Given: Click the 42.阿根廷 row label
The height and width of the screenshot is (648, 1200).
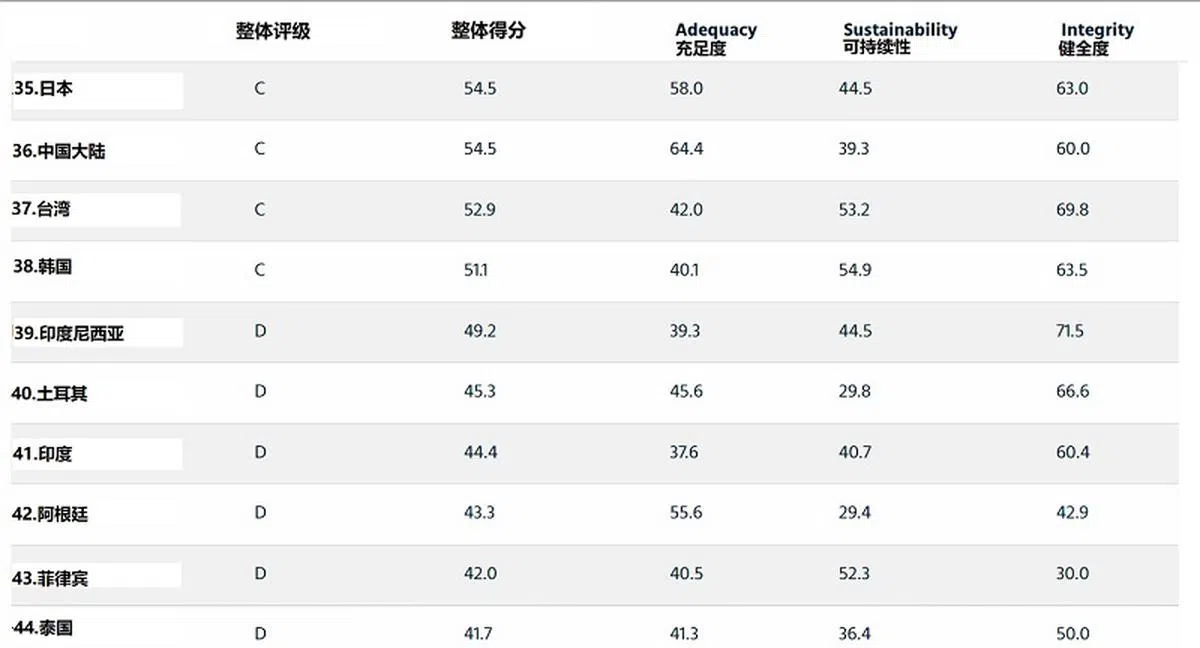Looking at the screenshot, I should point(50,514).
